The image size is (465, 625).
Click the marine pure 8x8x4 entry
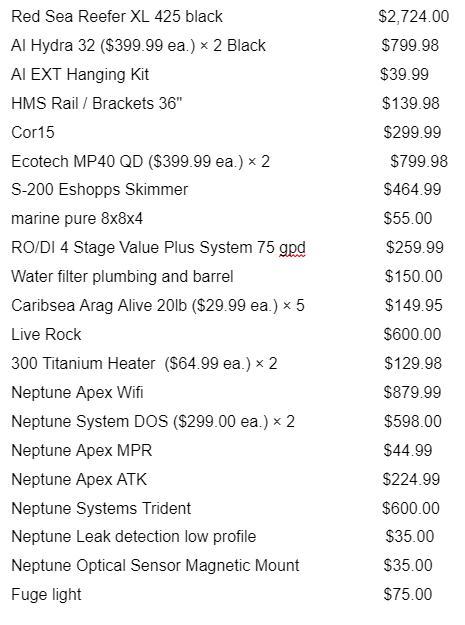pos(77,219)
